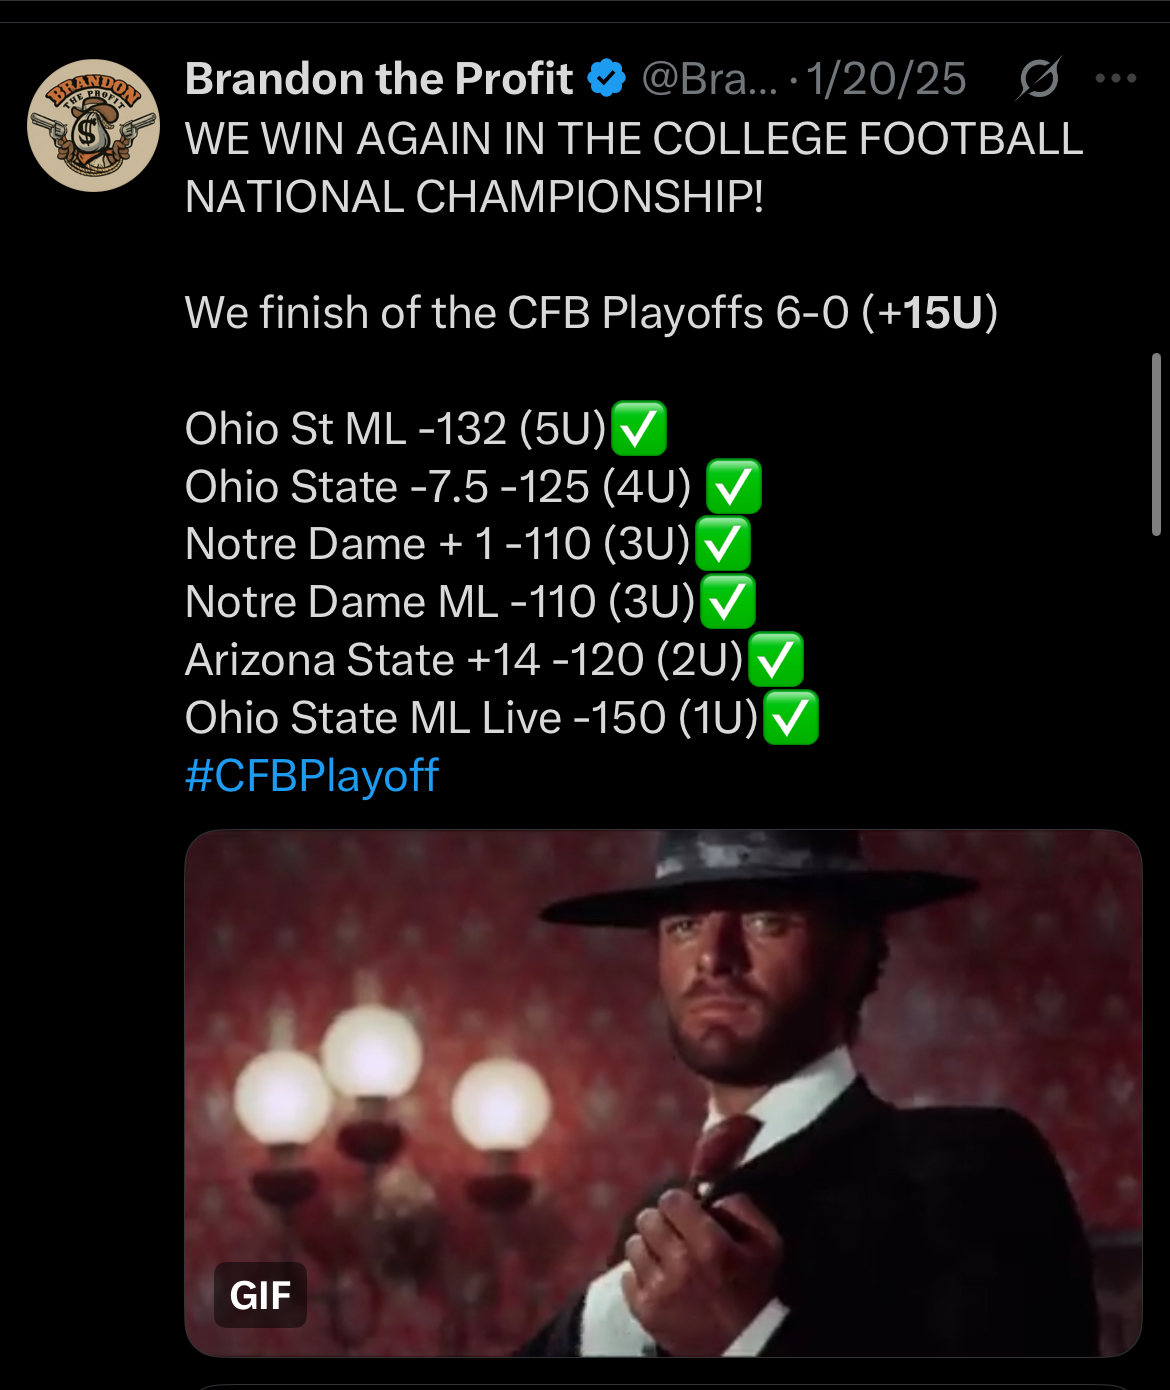The width and height of the screenshot is (1170, 1390).
Task: Tap the check mark after Notre Dame + 1
Action: click(722, 545)
